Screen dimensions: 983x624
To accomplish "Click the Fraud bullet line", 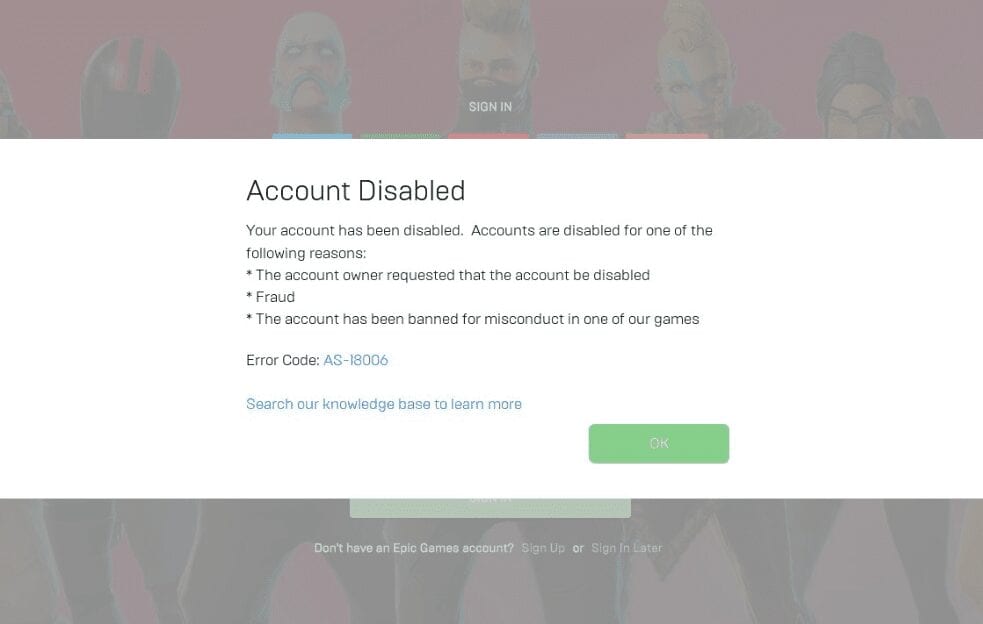I will [270, 297].
